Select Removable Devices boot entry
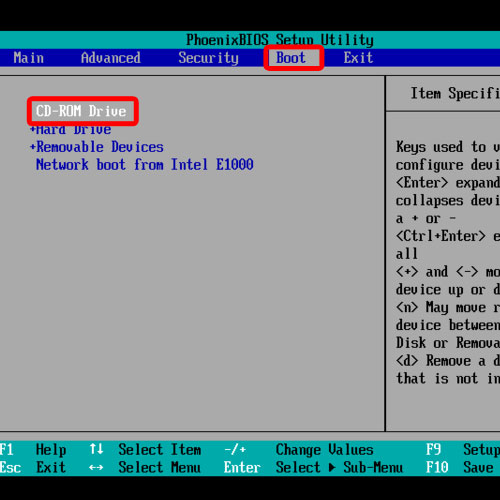This screenshot has height=500, width=500. point(100,147)
